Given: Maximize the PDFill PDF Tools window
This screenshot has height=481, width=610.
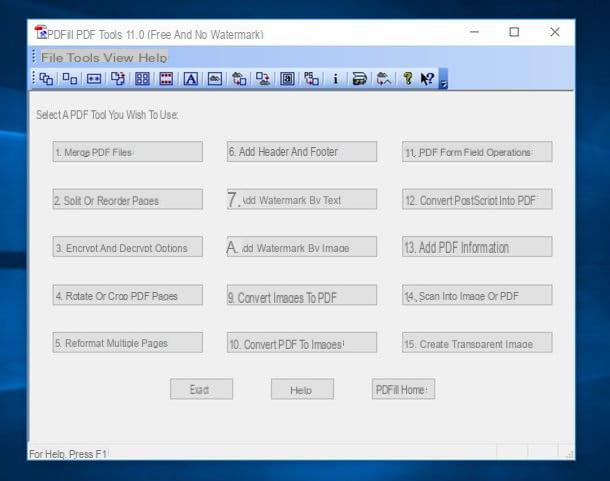Looking at the screenshot, I should click(x=514, y=32).
